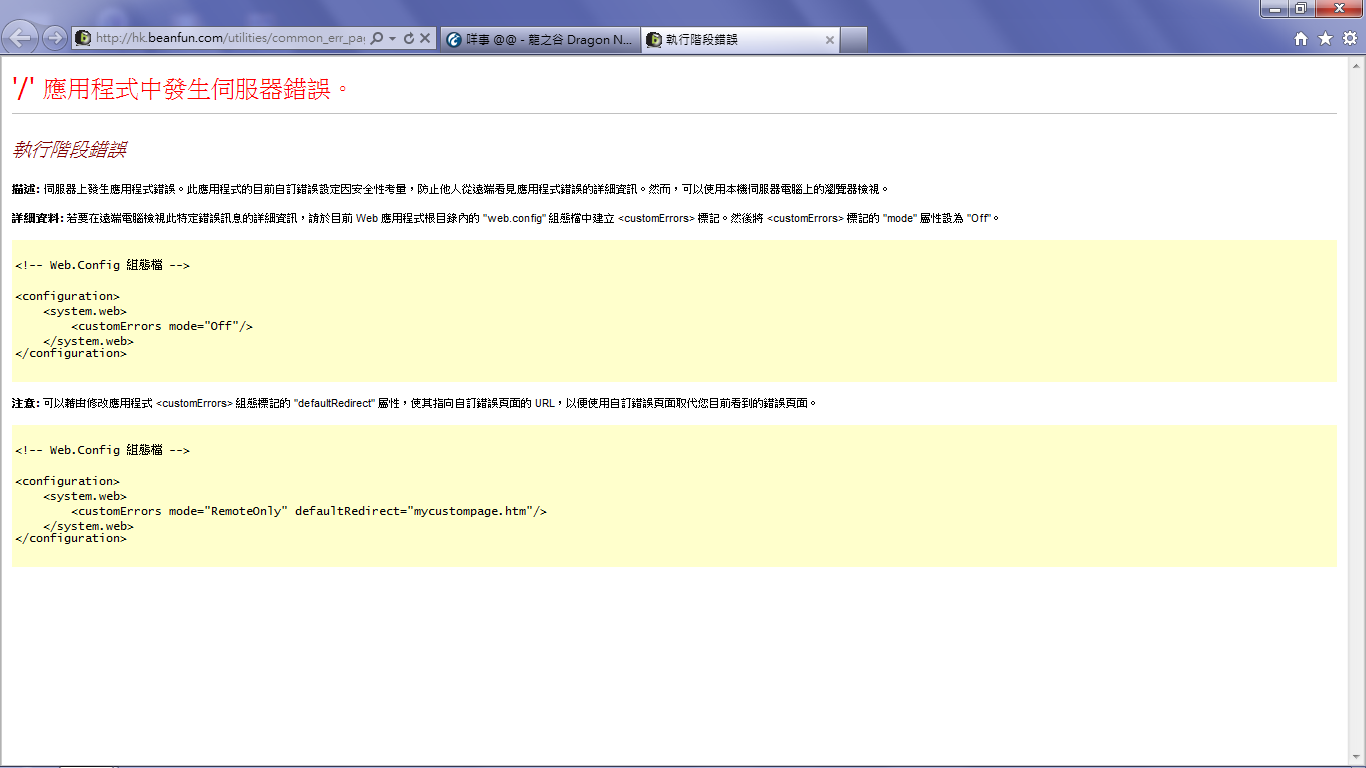Click the beanfun site icon in address bar
The width and height of the screenshot is (1366, 768).
tap(84, 38)
